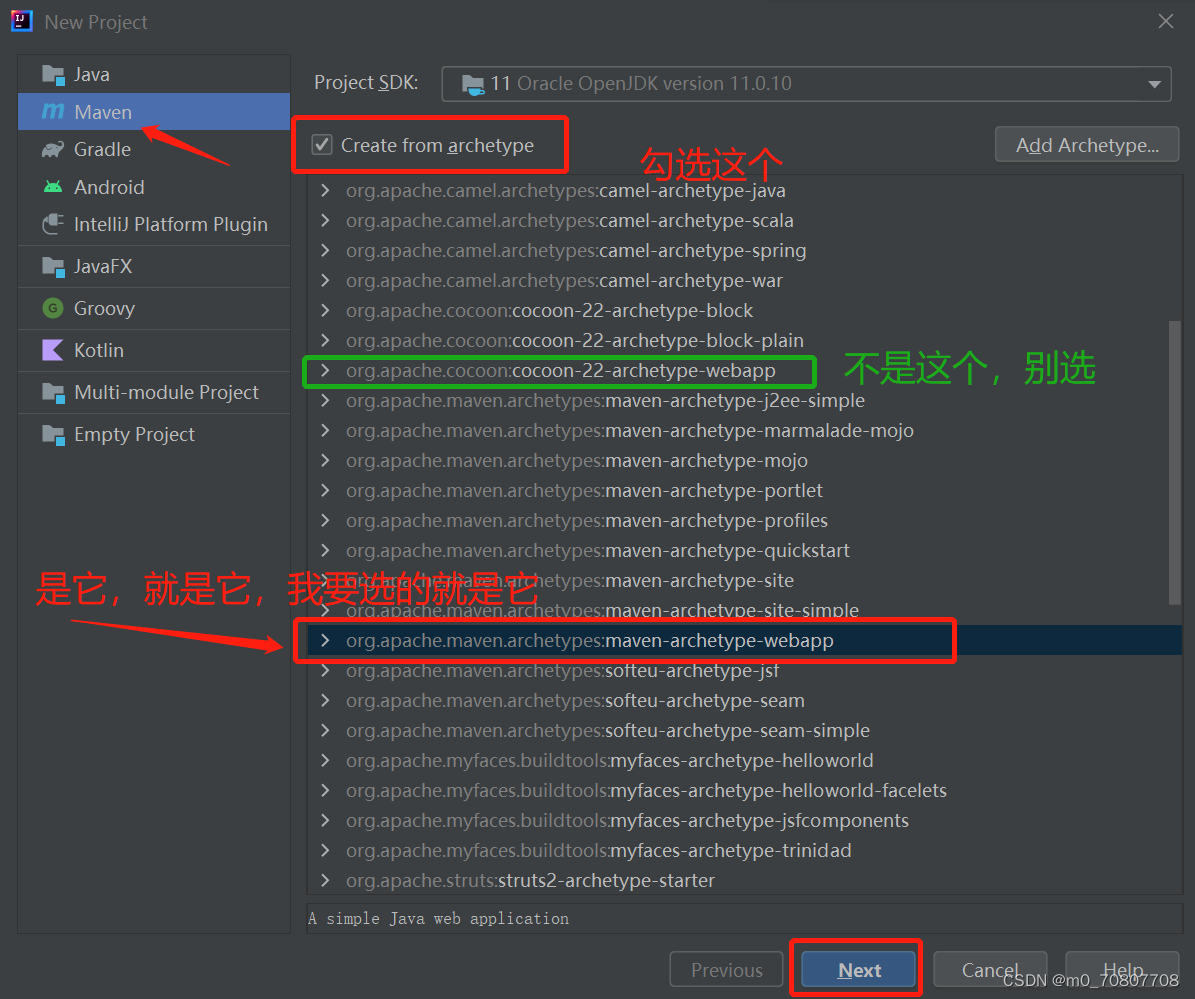Select the softeu-archetype-jsf row
This screenshot has height=999, width=1195.
click(745, 671)
